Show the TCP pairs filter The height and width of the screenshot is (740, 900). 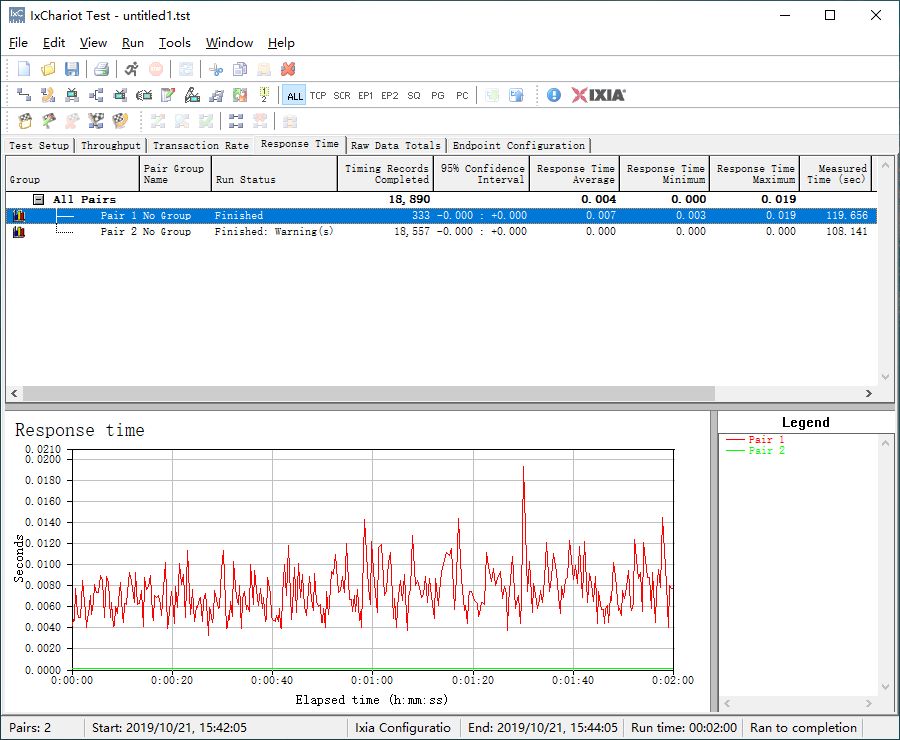pyautogui.click(x=318, y=95)
